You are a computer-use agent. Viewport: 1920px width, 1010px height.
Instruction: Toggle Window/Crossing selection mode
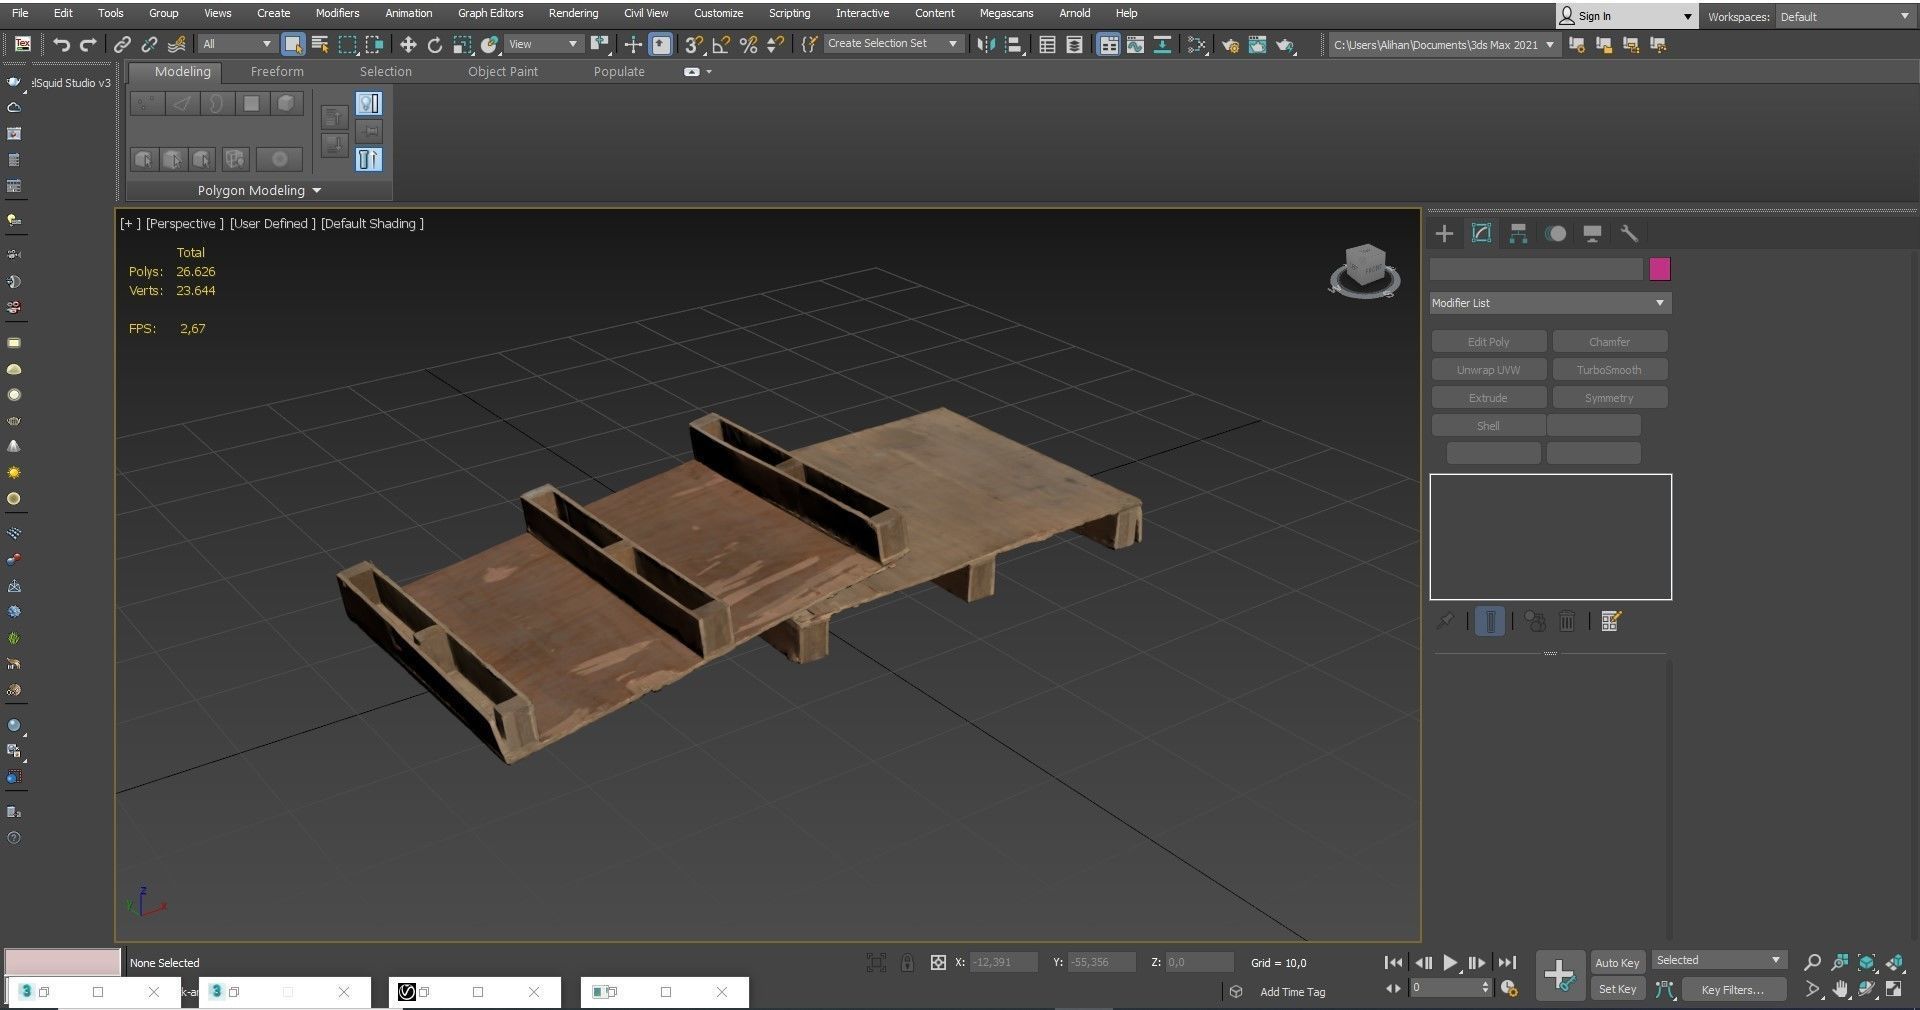pyautogui.click(x=374, y=44)
